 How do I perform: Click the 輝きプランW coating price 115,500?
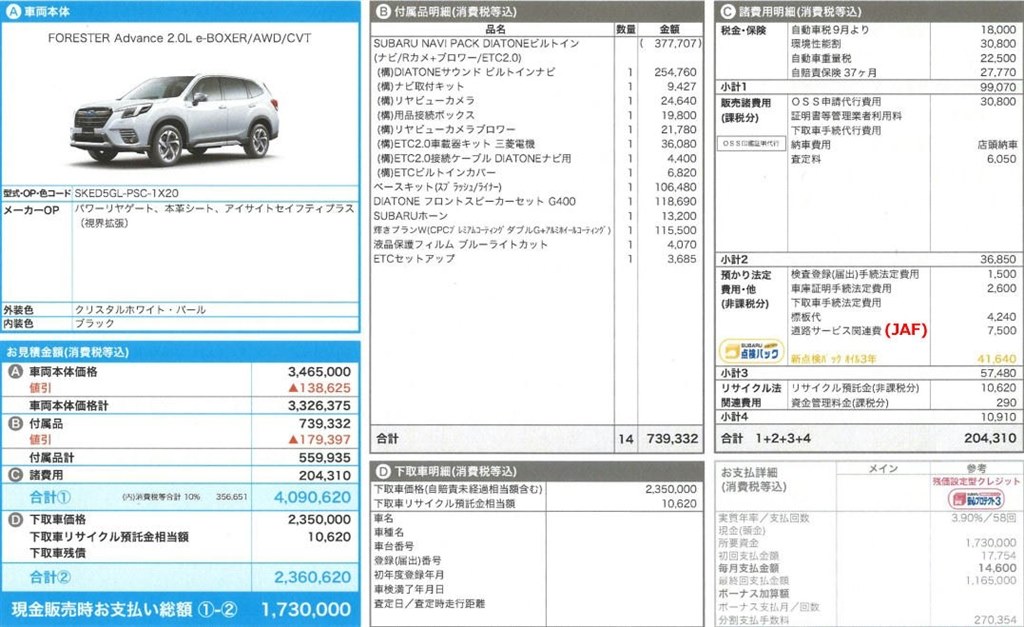(x=675, y=230)
